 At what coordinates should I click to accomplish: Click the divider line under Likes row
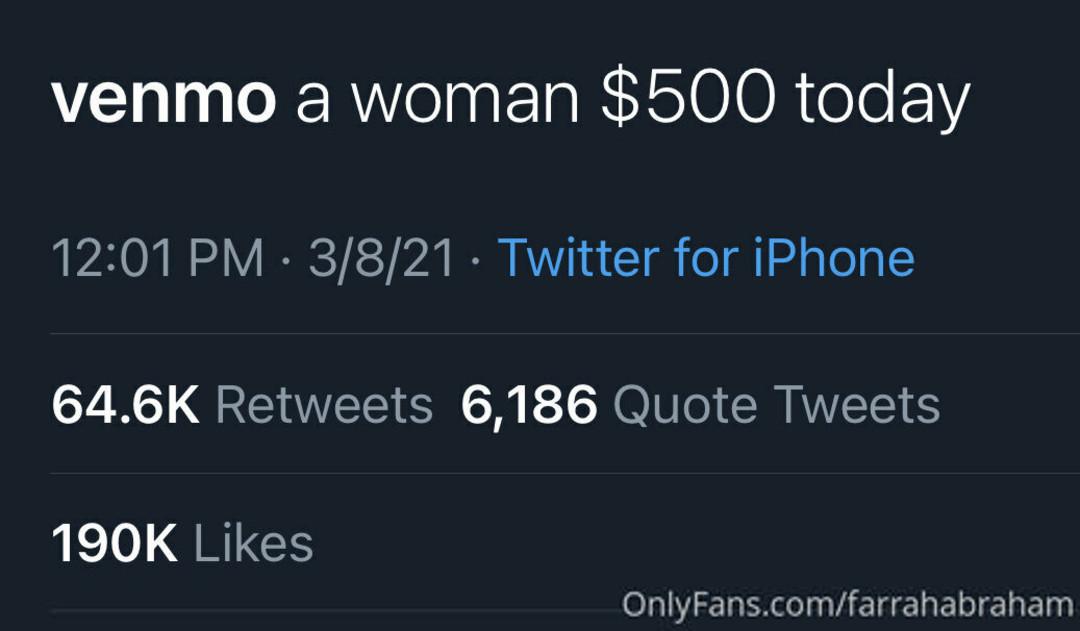[336, 610]
